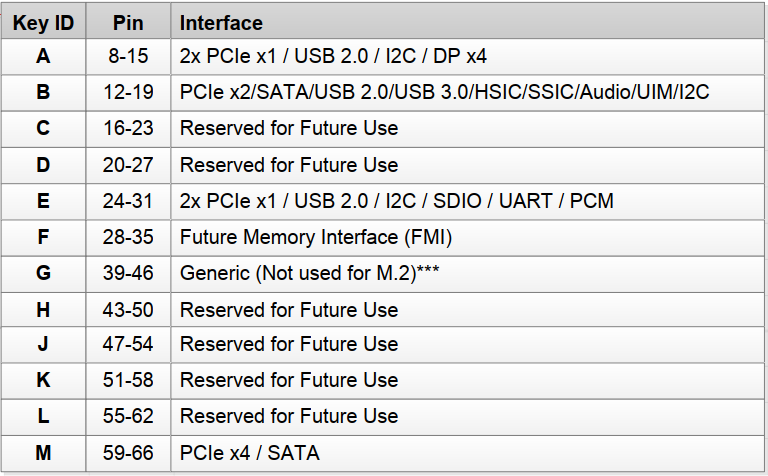Click pin range 12-19

coord(130,93)
